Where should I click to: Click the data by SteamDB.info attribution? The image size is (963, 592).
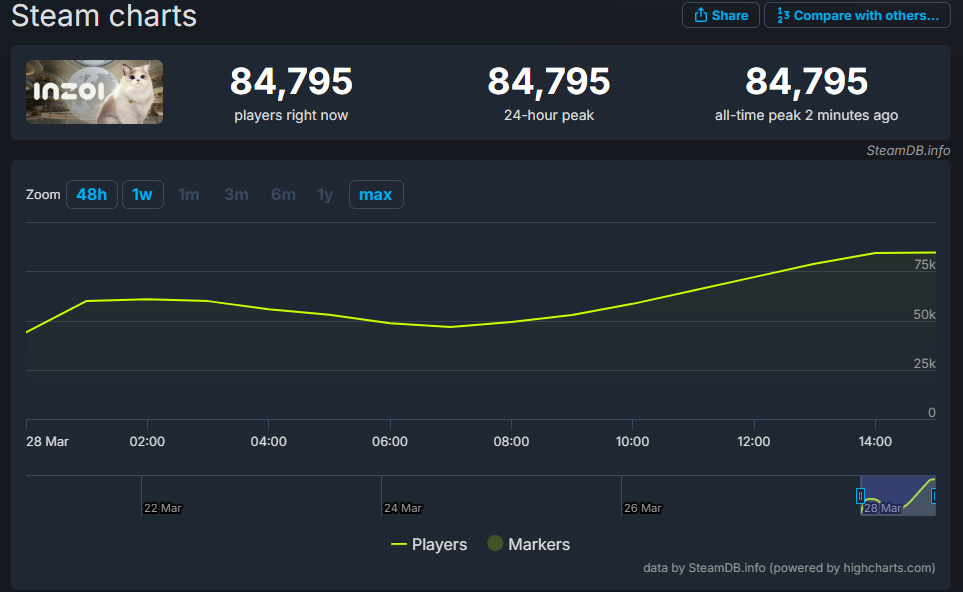(x=789, y=567)
